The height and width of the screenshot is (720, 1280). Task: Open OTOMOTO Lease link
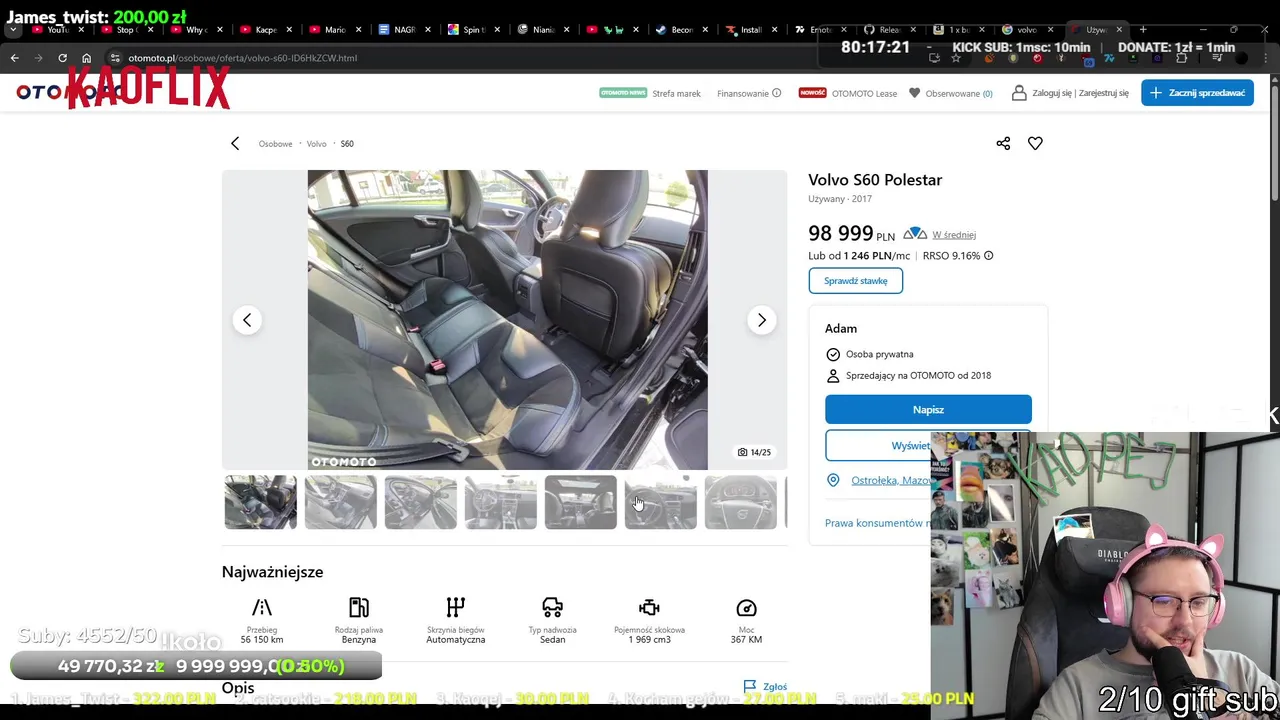coord(864,93)
